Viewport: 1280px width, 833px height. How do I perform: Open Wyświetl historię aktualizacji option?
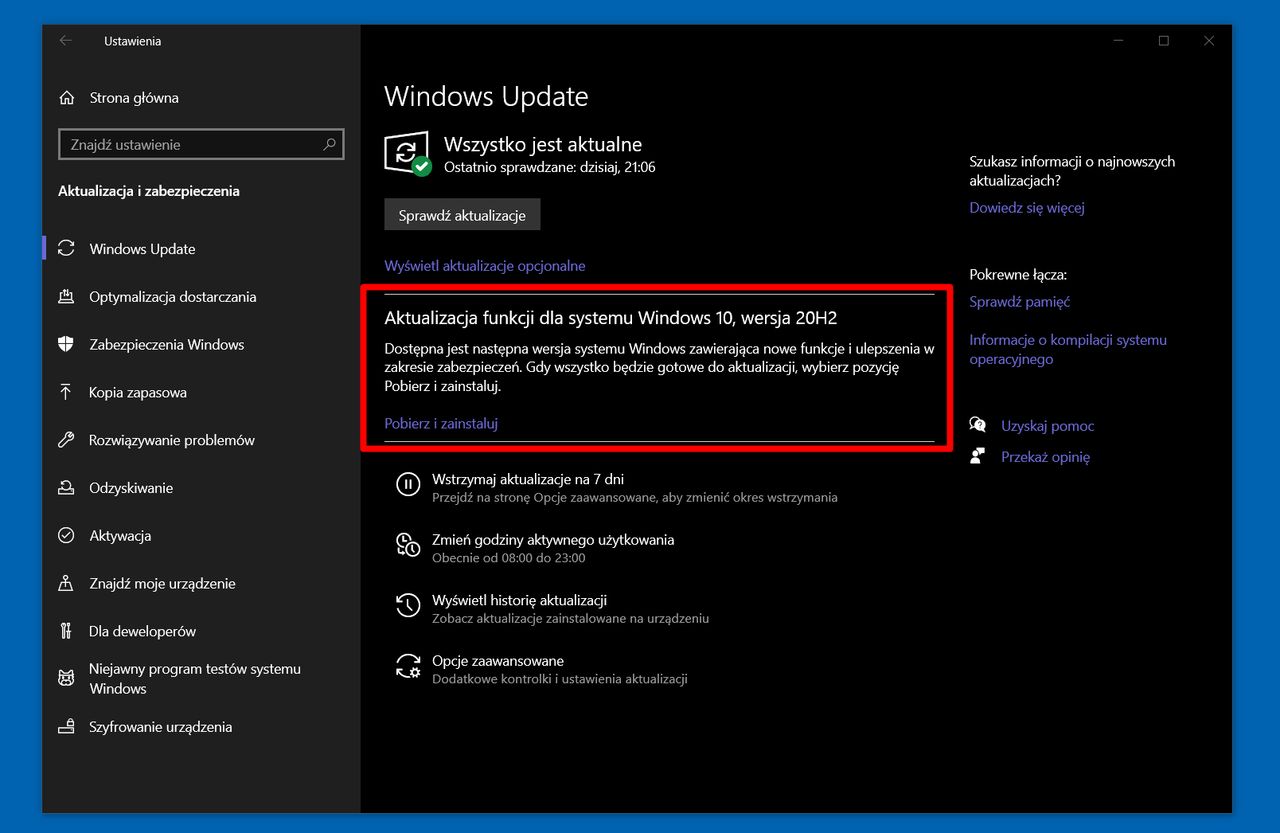point(520,600)
